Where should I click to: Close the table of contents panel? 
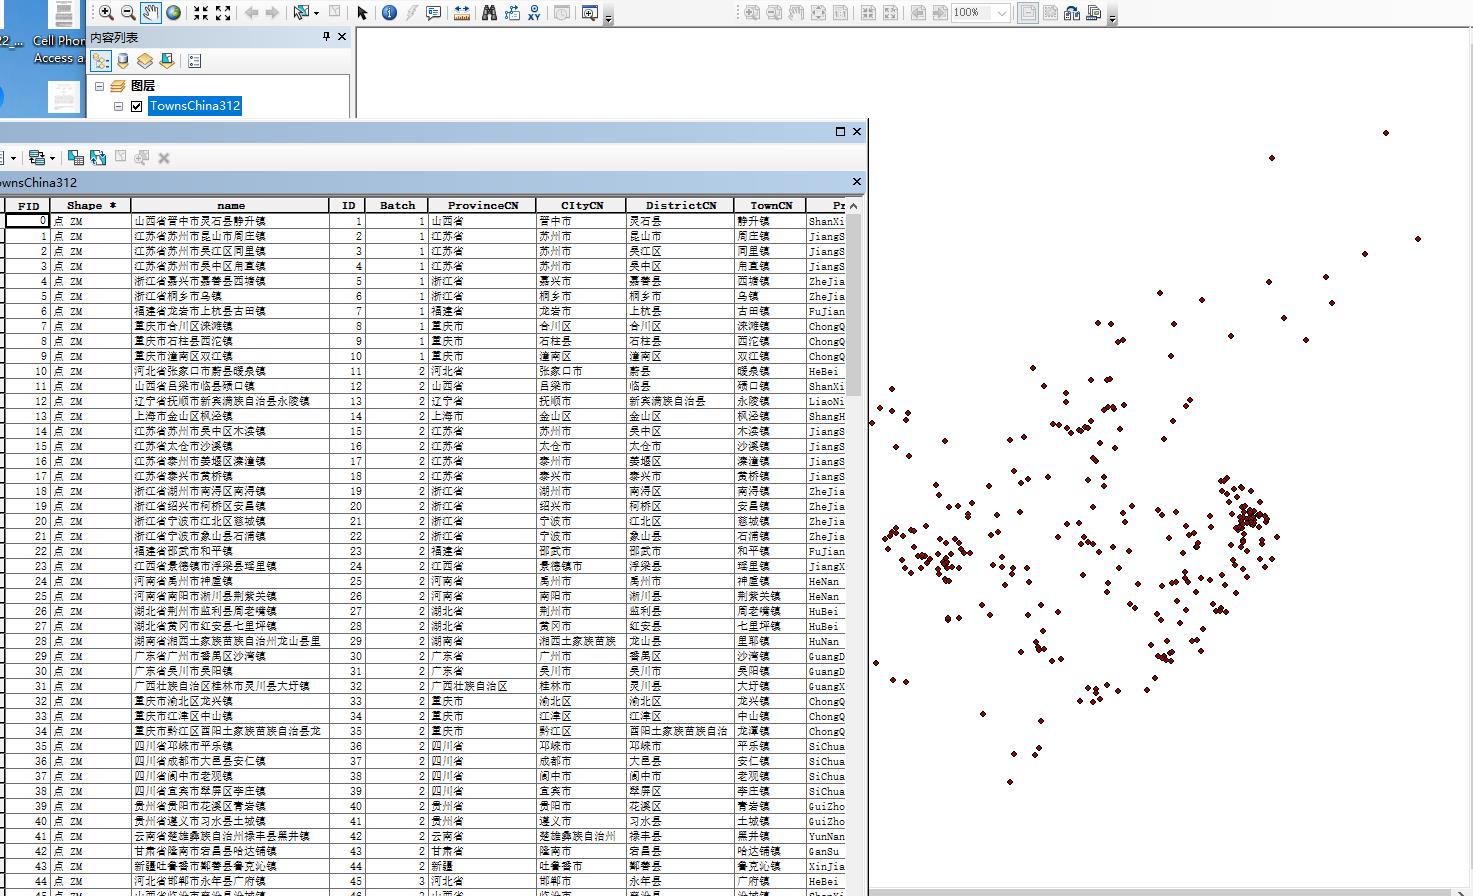[x=342, y=37]
